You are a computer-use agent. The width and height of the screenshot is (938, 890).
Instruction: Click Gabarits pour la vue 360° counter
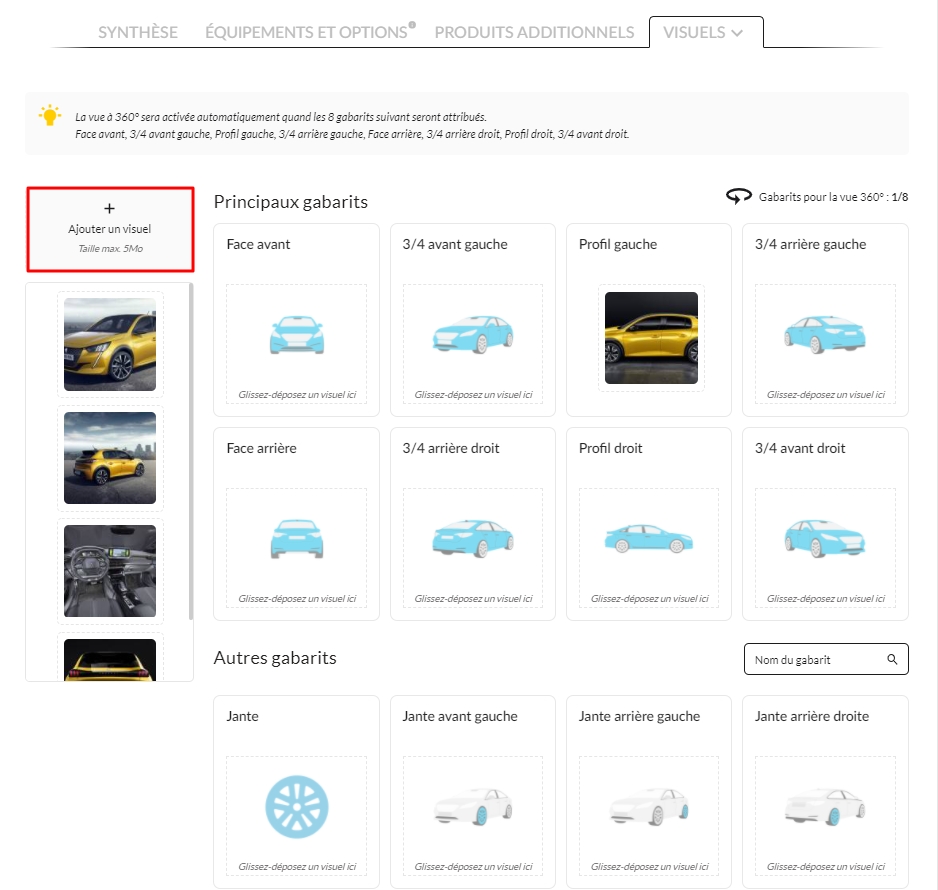click(833, 197)
